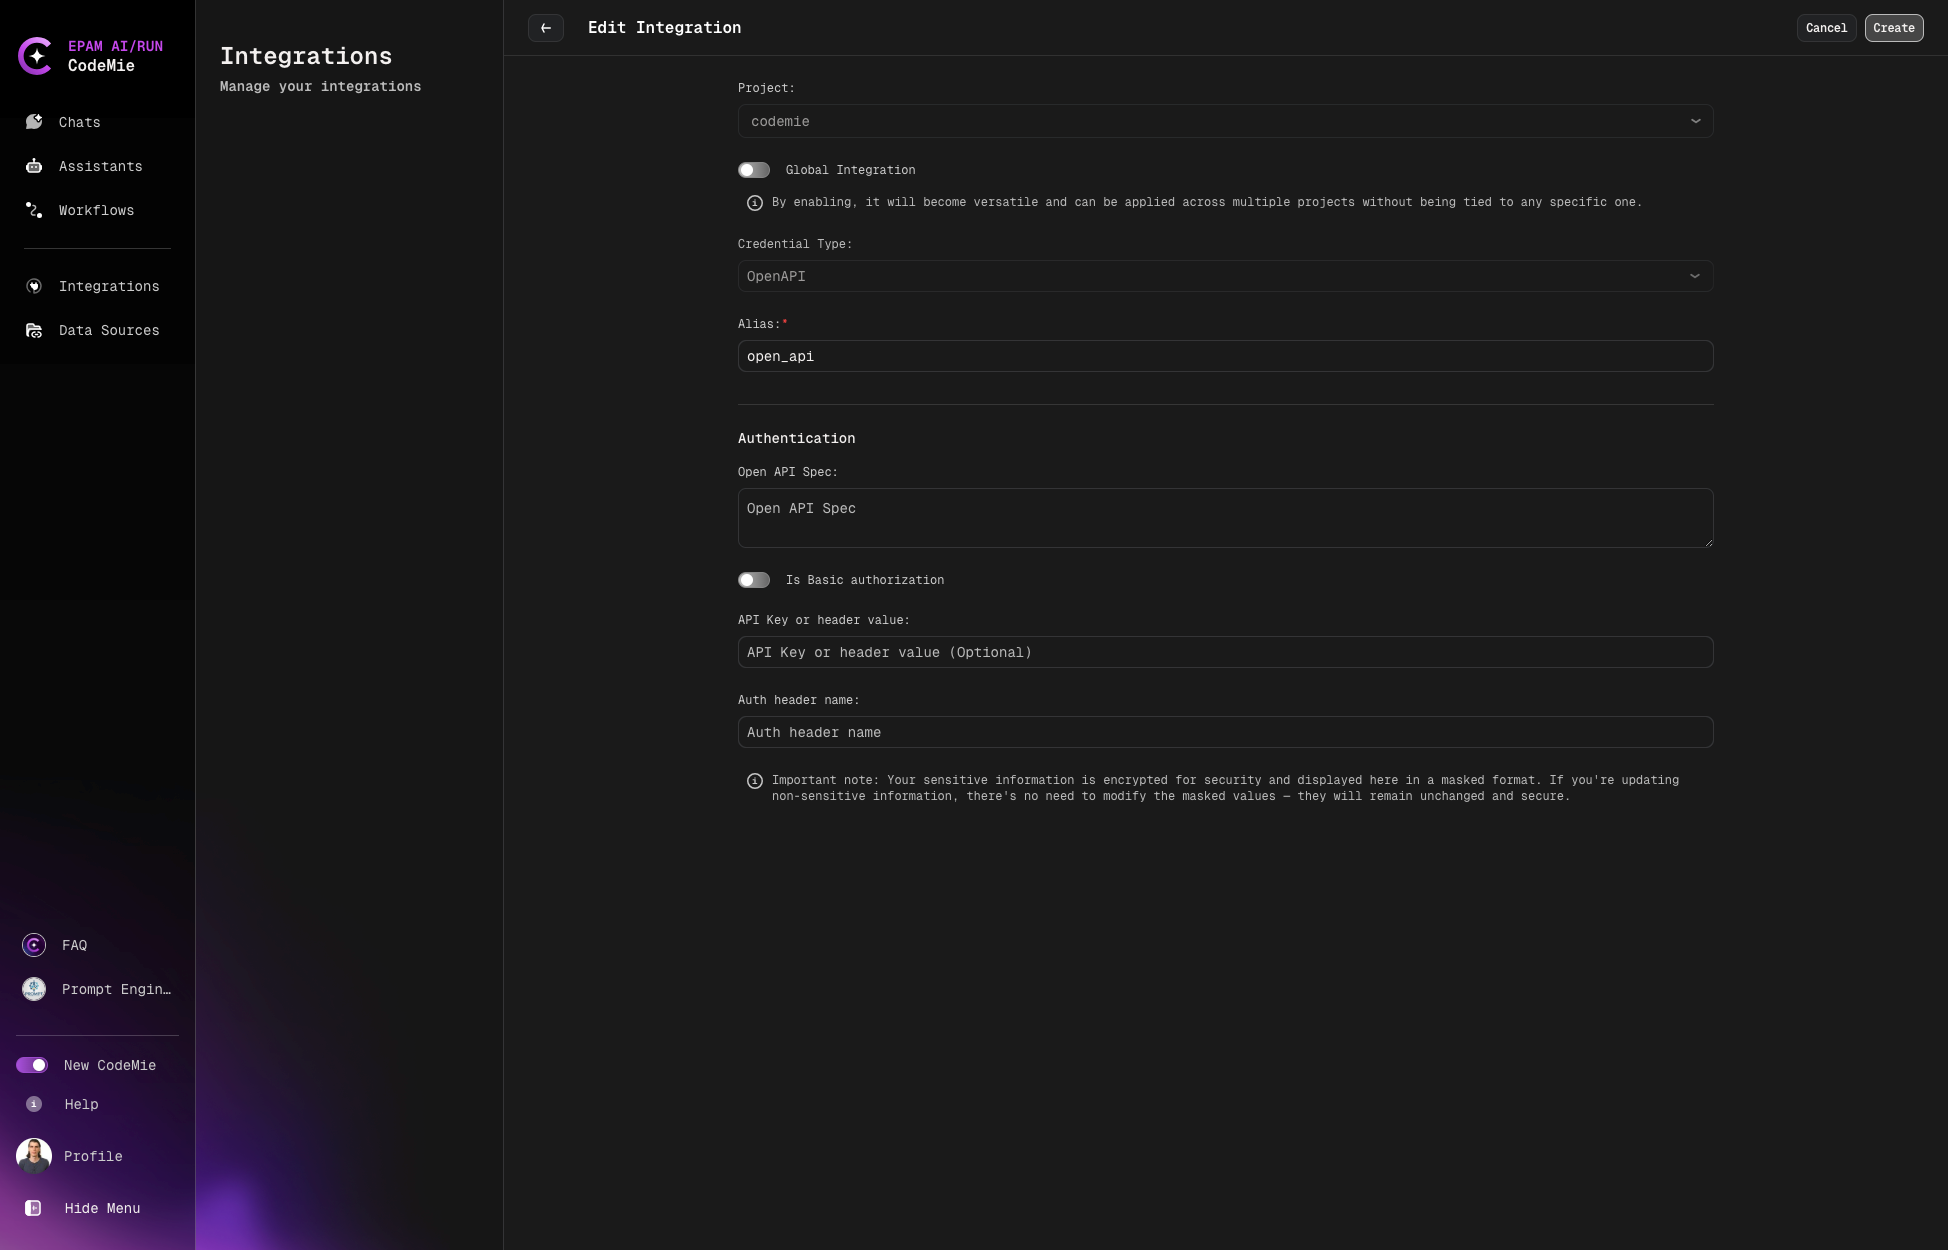The width and height of the screenshot is (1948, 1250).
Task: Open the Project dropdown showing codemie
Action: coord(1225,121)
